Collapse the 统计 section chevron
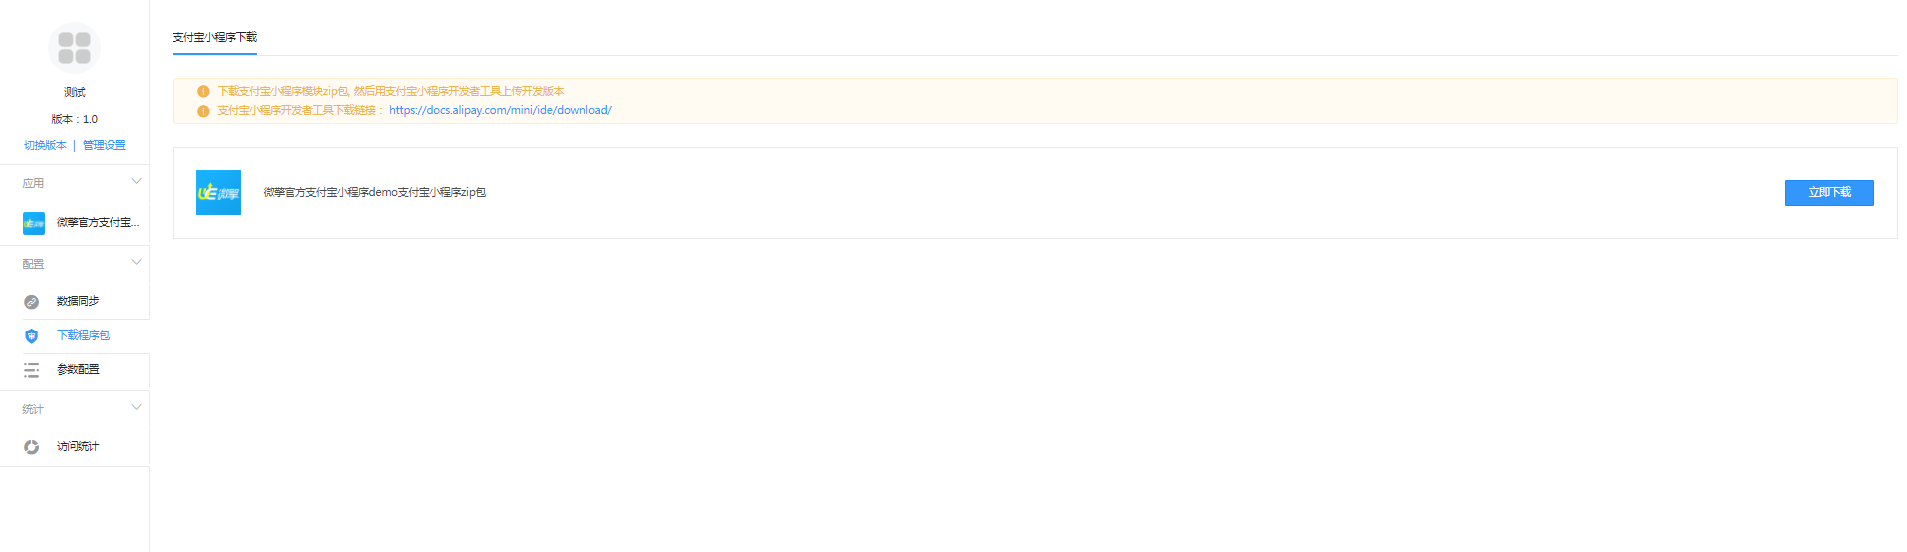The image size is (1907, 552). pyautogui.click(x=137, y=408)
